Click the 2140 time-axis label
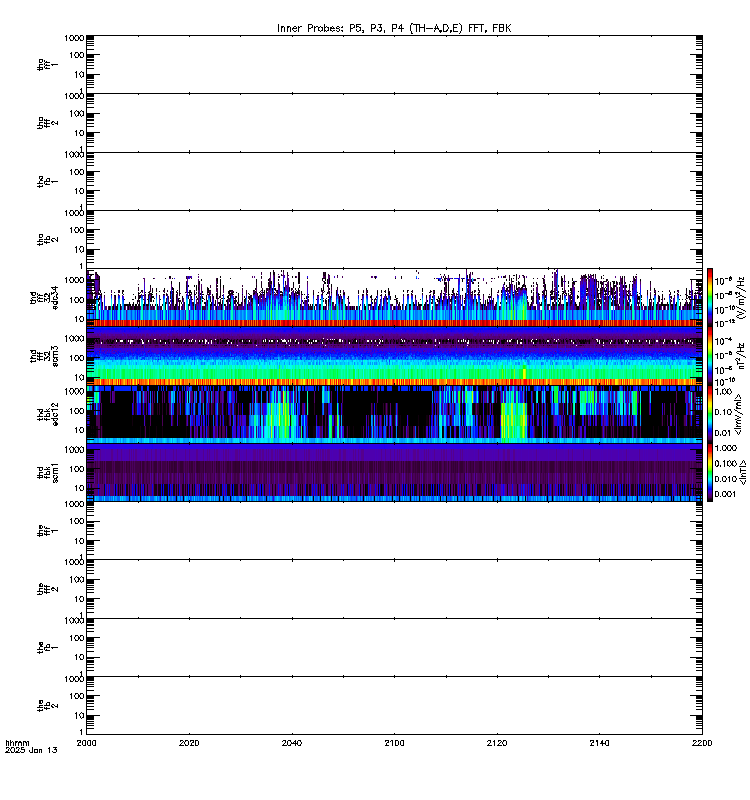Viewport: 750px width, 800px height. (x=599, y=743)
